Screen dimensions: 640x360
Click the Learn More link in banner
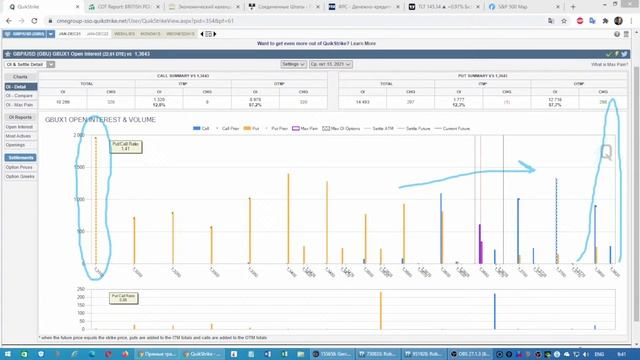coord(363,43)
